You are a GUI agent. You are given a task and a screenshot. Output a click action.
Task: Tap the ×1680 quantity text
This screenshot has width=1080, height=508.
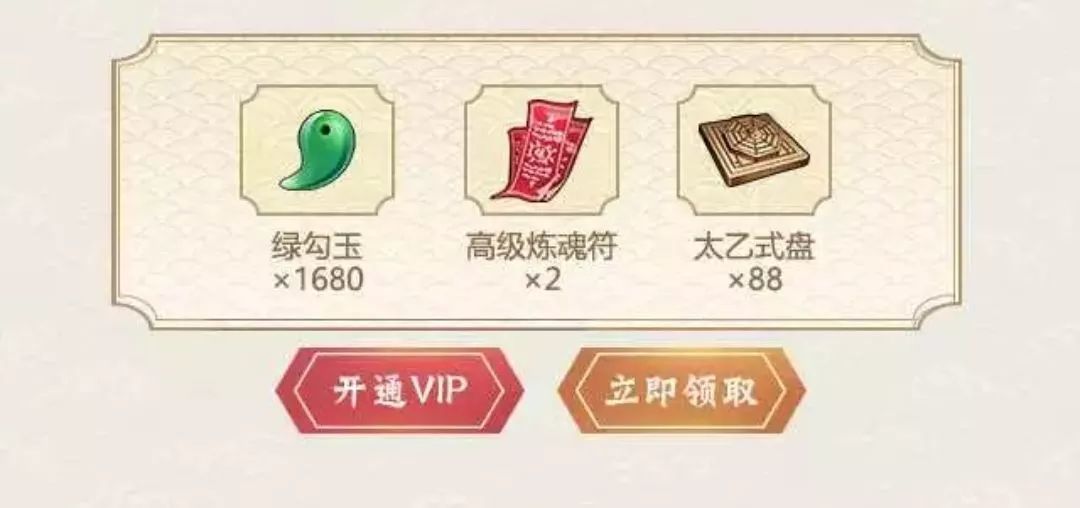point(318,280)
